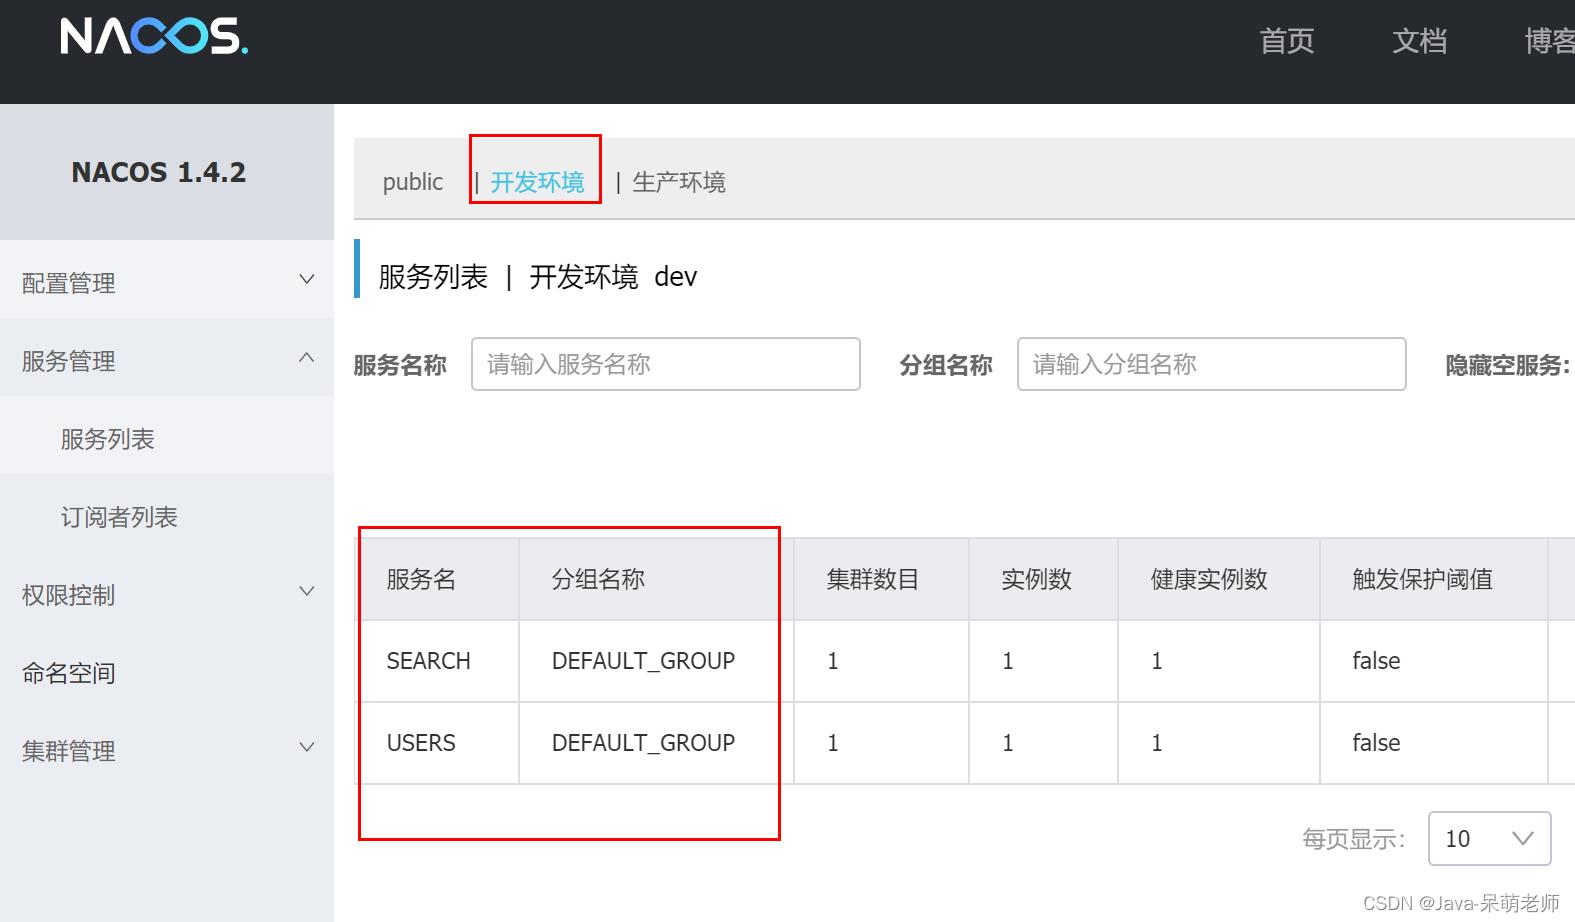Screen dimensions: 1575x922
Task: Click the SEARCH service name cell
Action: [x=428, y=661]
